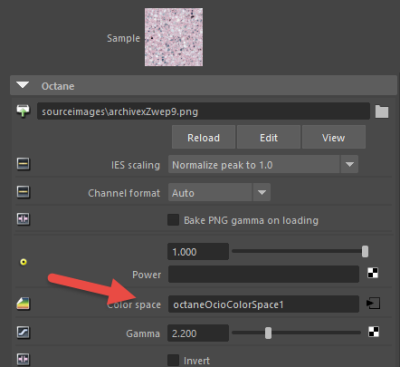Open Power texture checker map button

(x=373, y=273)
